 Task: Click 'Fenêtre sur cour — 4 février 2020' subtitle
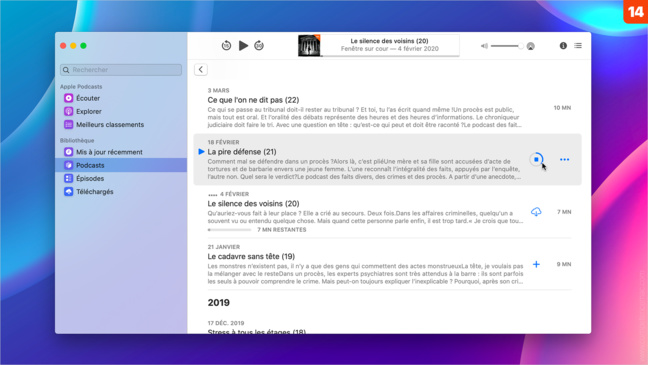390,49
